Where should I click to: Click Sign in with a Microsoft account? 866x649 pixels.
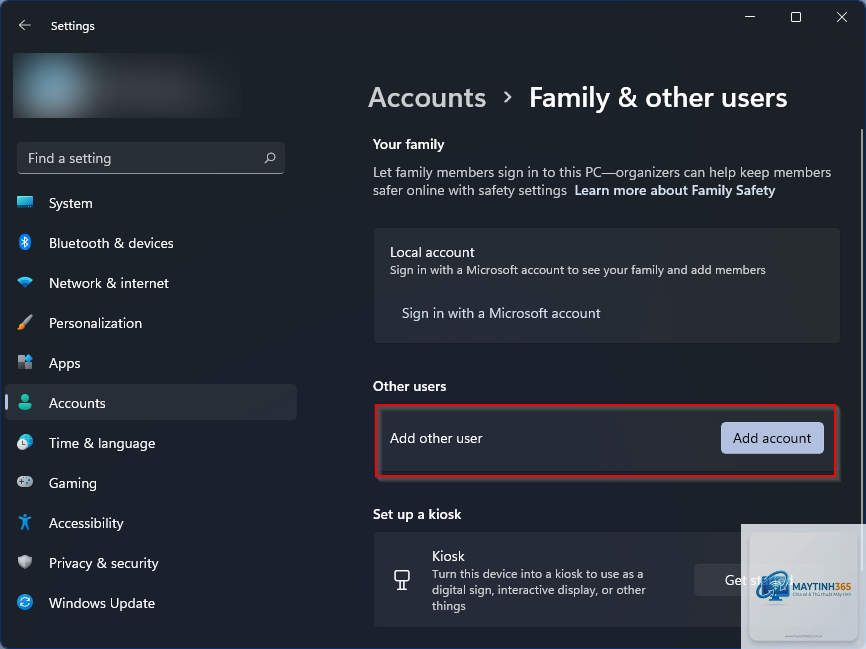click(x=500, y=313)
